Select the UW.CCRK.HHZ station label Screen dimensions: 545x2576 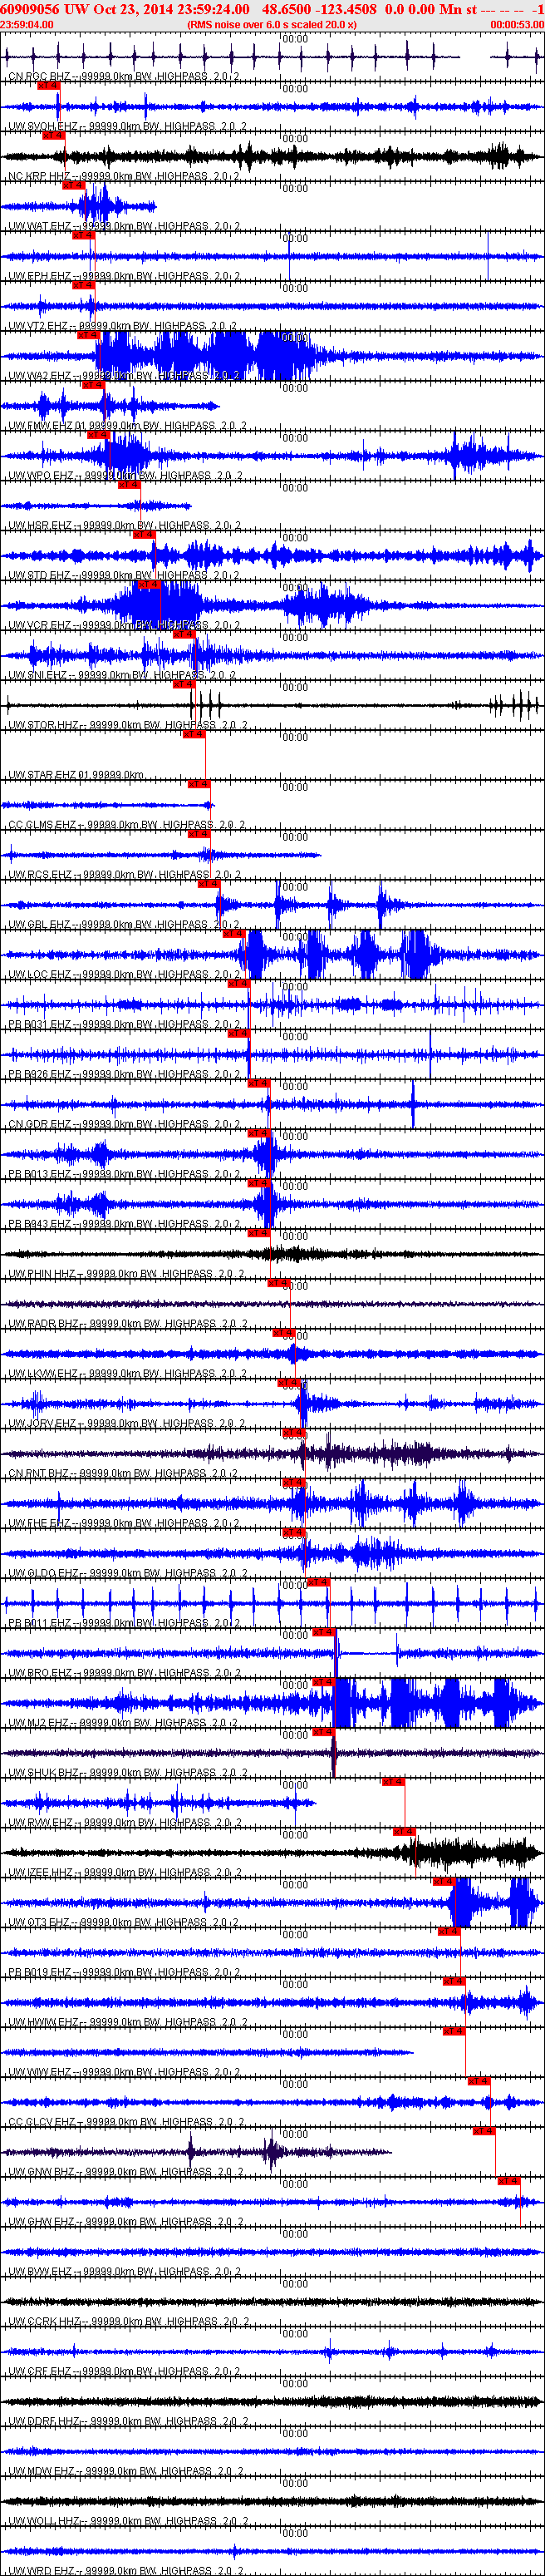128,2323
